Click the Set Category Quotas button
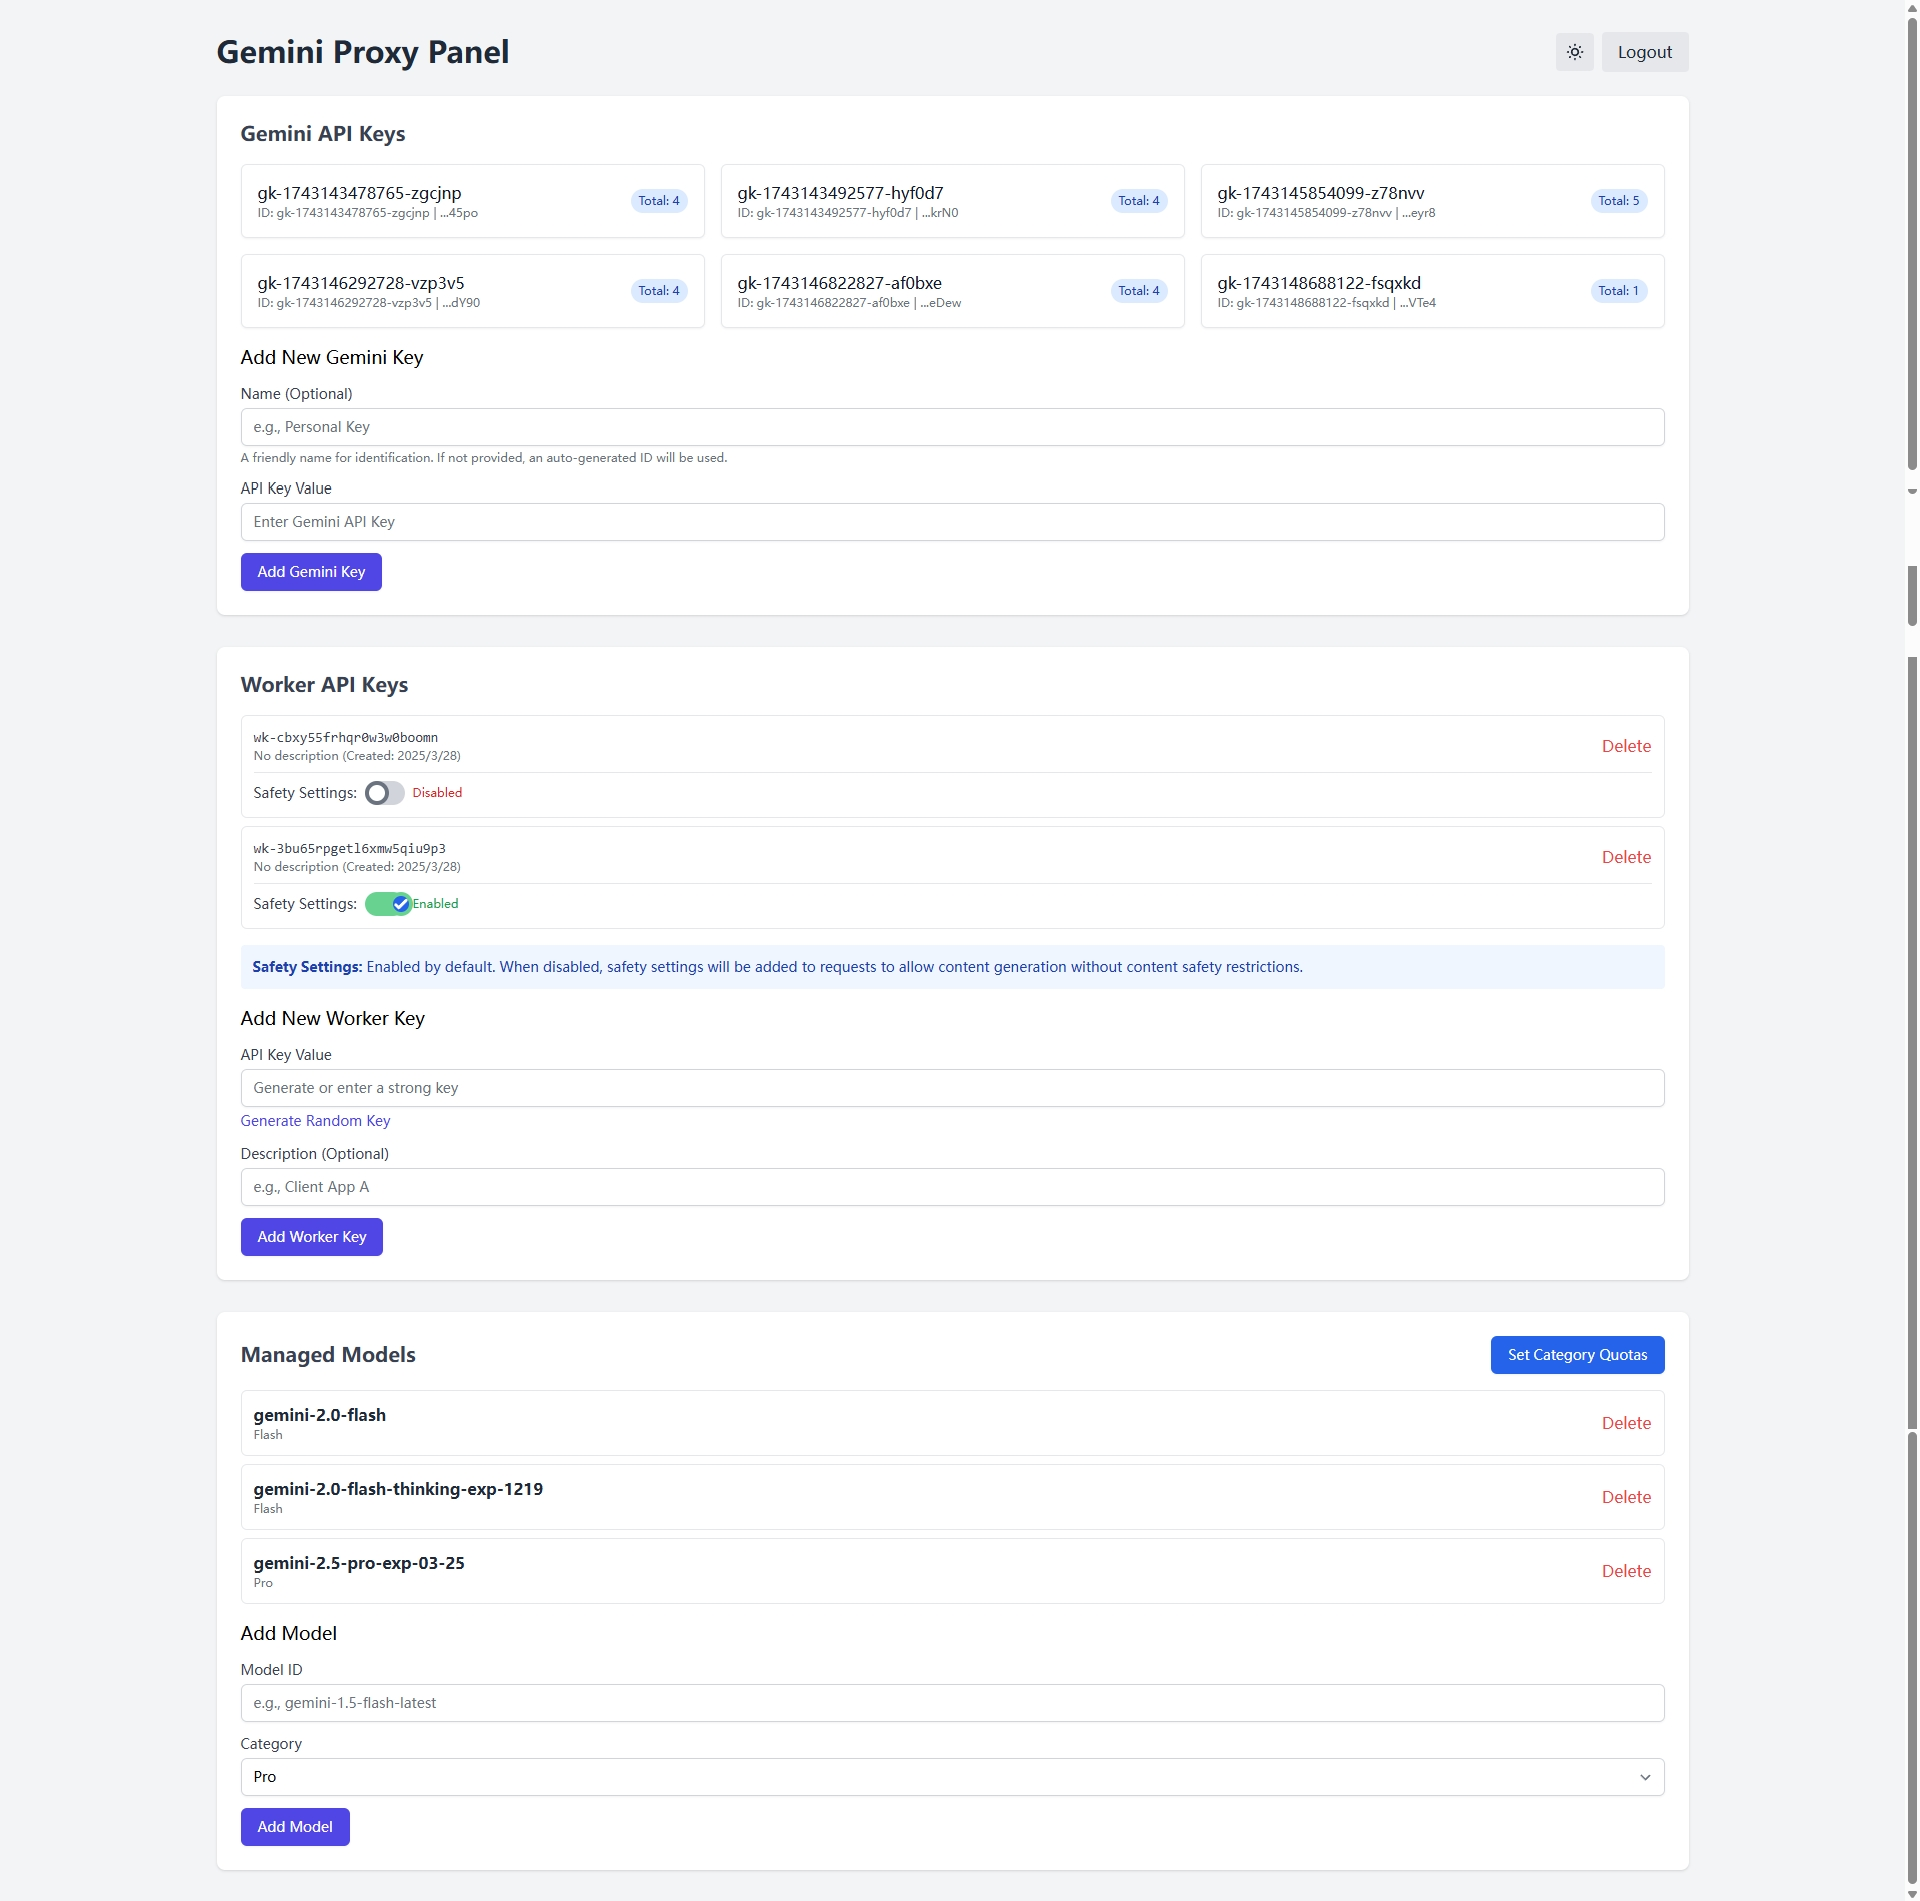 coord(1577,1355)
